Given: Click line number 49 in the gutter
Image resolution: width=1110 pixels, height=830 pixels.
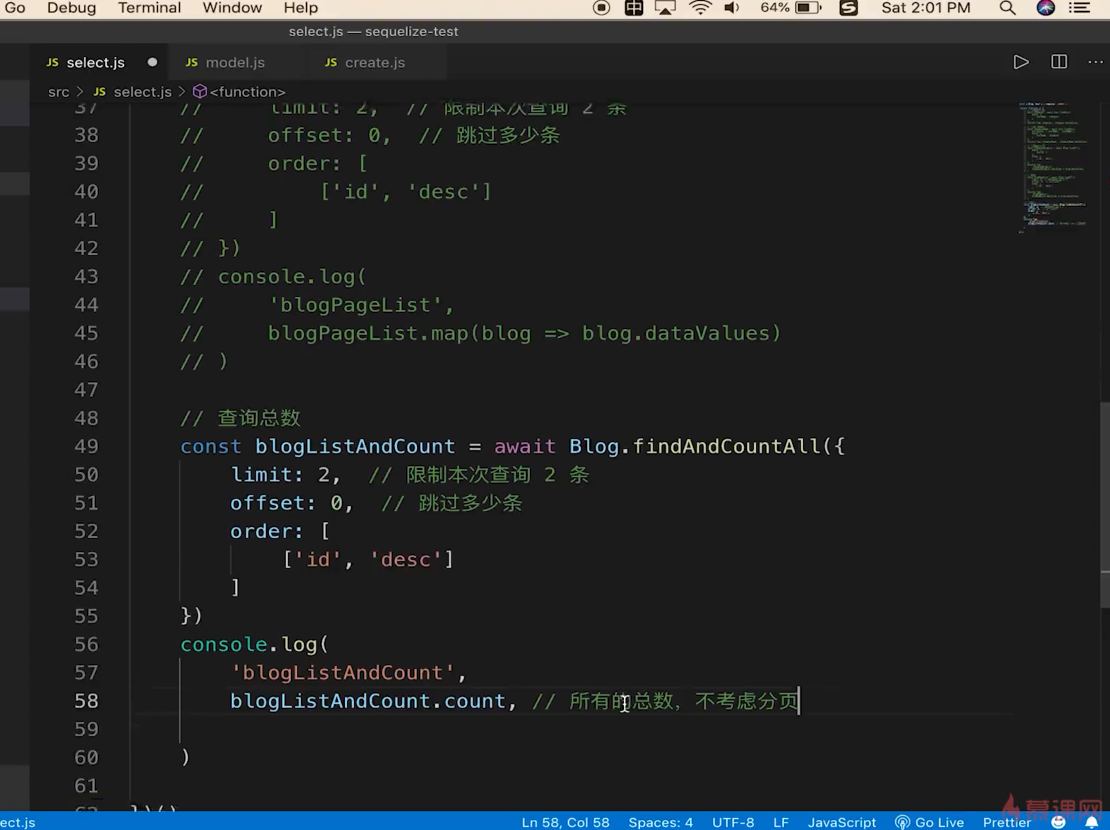Looking at the screenshot, I should (86, 446).
